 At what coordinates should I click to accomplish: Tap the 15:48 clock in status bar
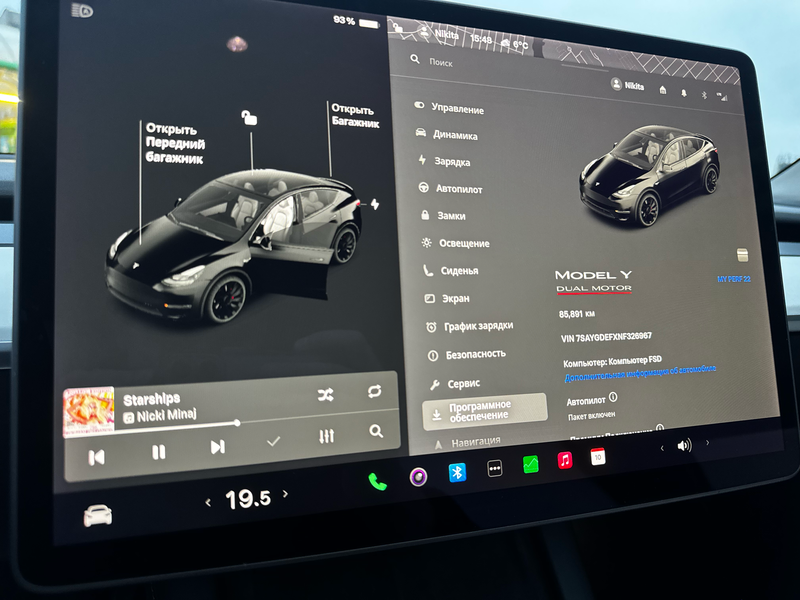coord(481,39)
